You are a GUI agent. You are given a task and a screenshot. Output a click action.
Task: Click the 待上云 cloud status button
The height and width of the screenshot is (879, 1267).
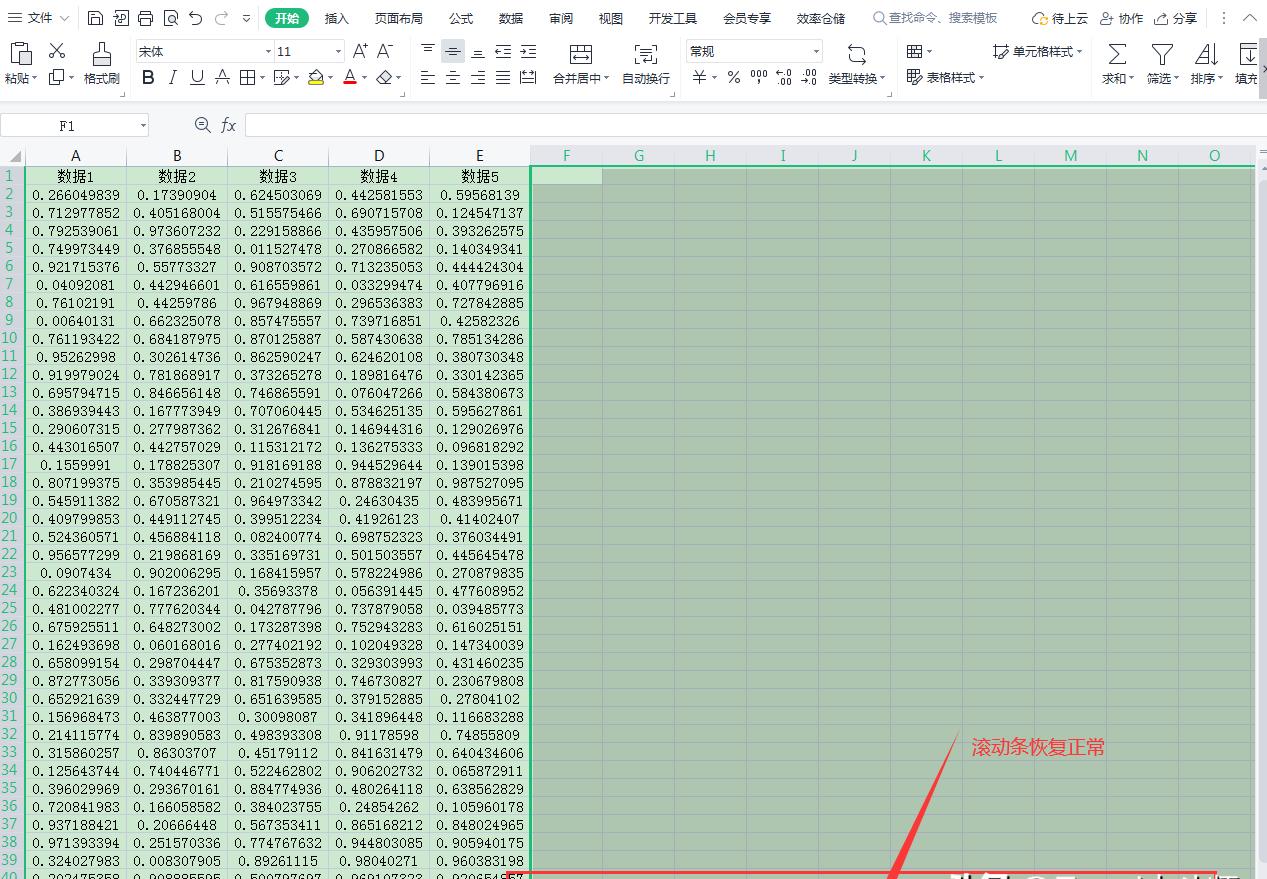[x=1060, y=18]
